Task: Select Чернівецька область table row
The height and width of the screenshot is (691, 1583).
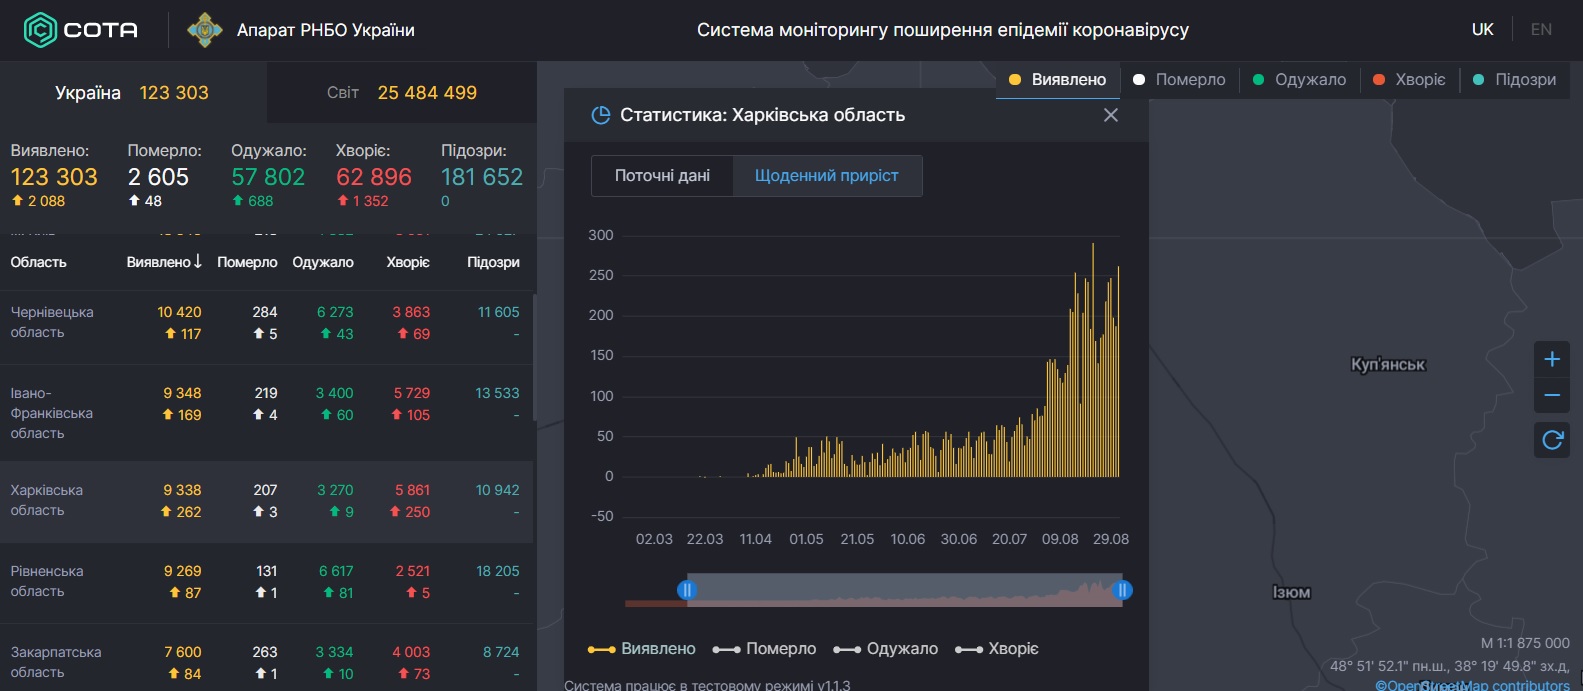Action: [x=266, y=323]
